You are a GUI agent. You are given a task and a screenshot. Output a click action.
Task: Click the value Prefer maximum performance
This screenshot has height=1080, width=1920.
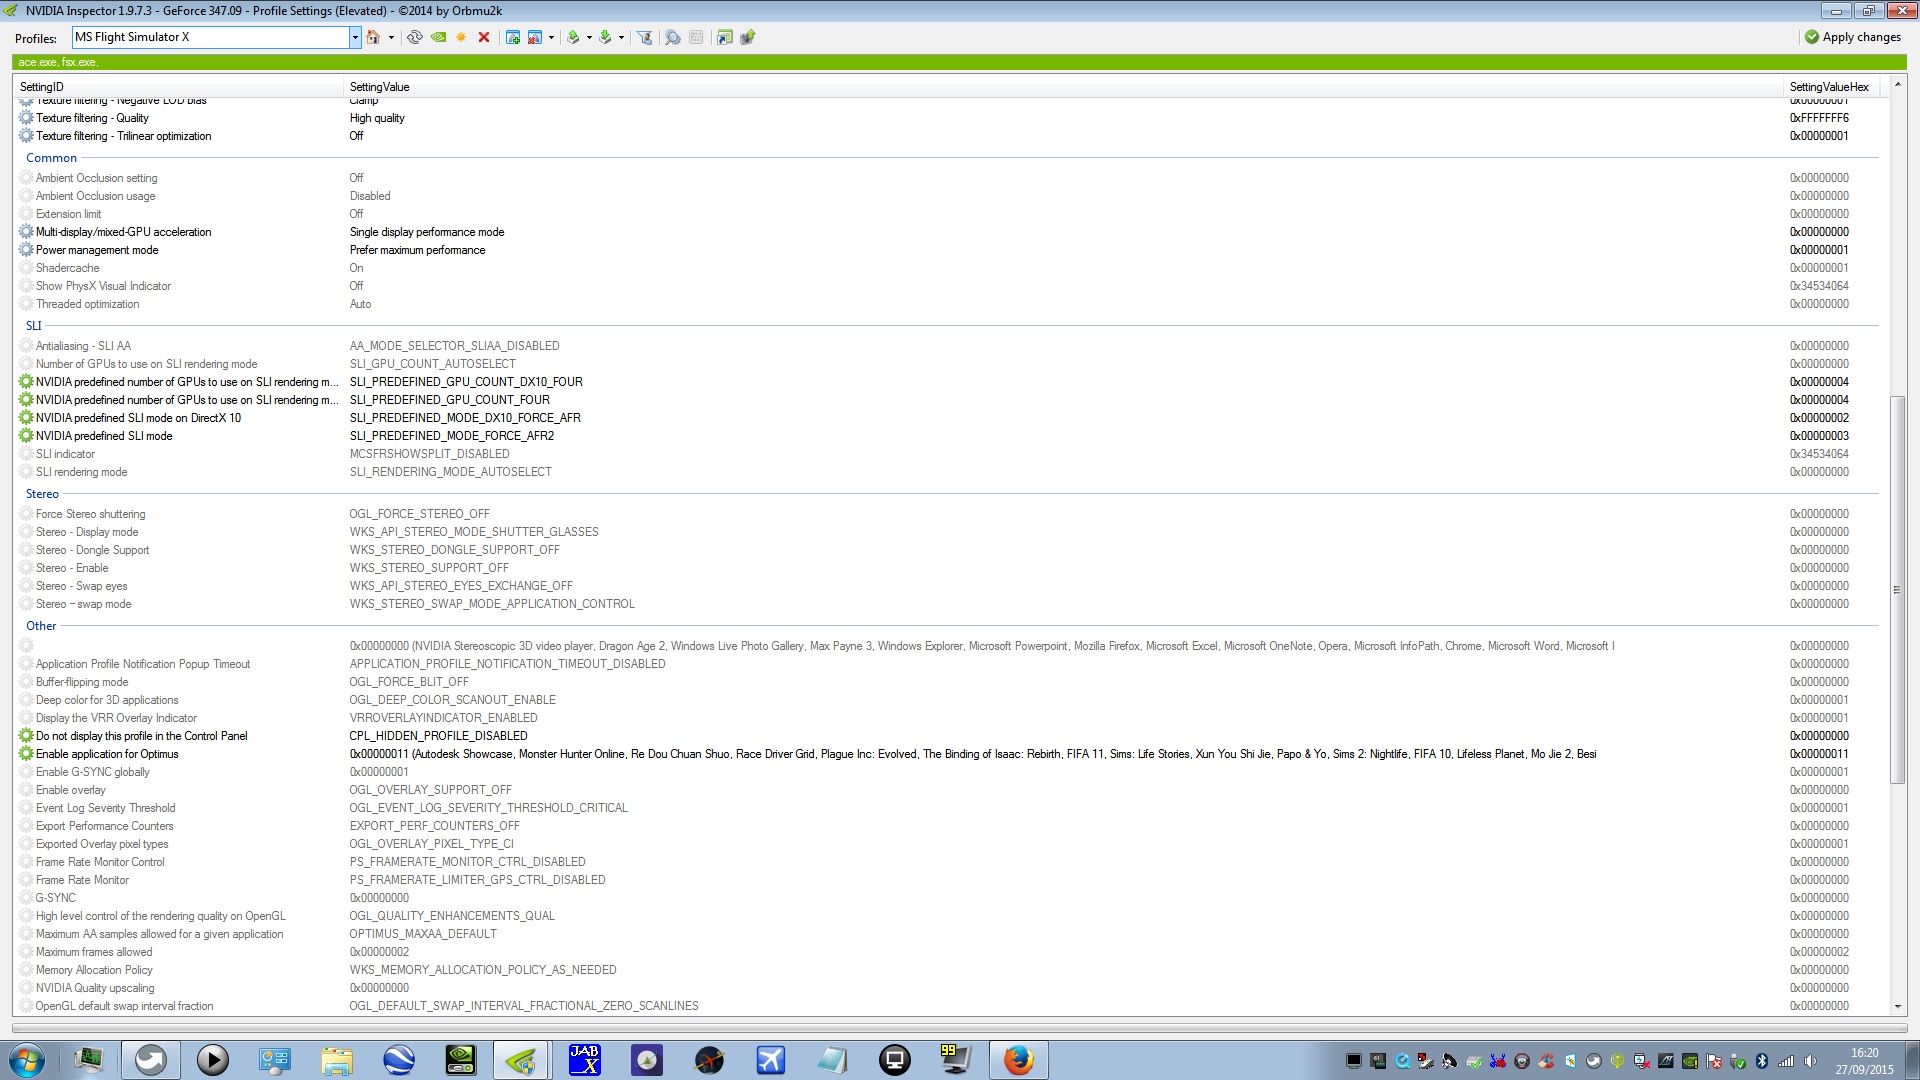point(417,250)
